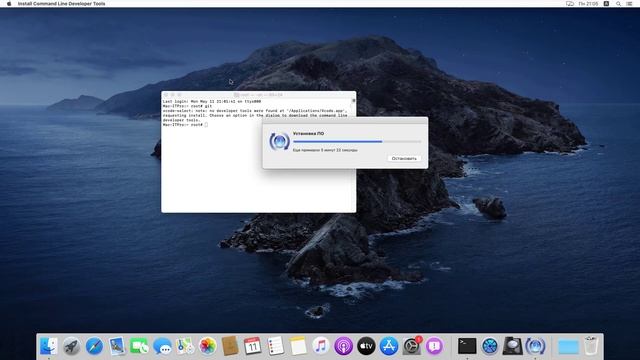This screenshot has width=640, height=360.
Task: Open Apple TV app in Dock
Action: click(366, 346)
